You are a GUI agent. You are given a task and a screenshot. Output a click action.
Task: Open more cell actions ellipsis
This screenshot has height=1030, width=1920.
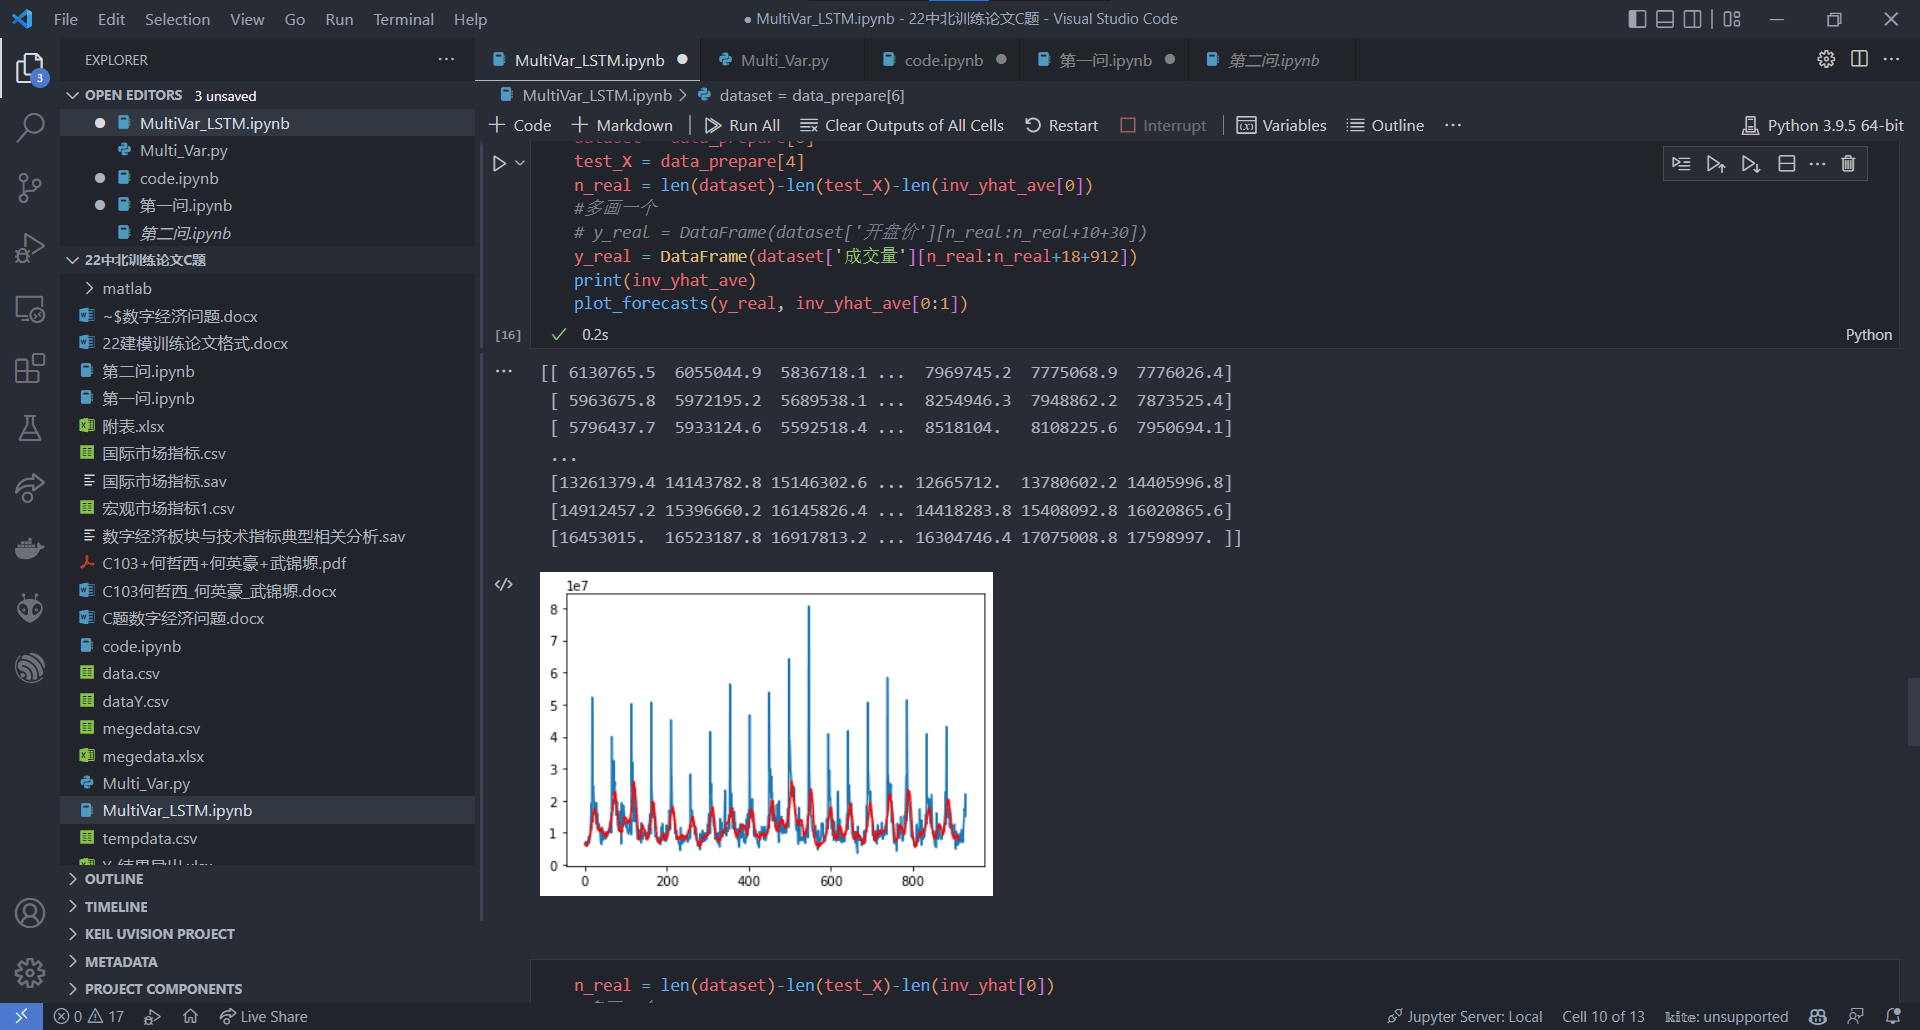tap(1817, 164)
